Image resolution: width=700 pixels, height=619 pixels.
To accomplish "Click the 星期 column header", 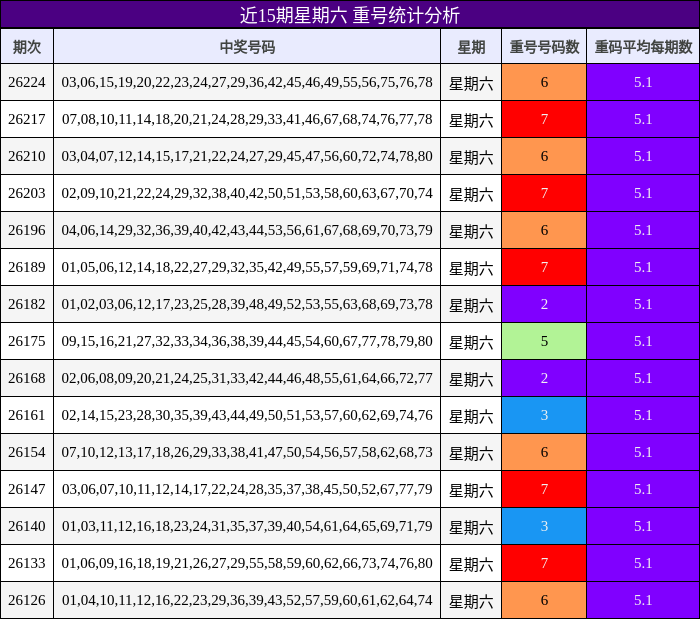I will click(x=471, y=46).
